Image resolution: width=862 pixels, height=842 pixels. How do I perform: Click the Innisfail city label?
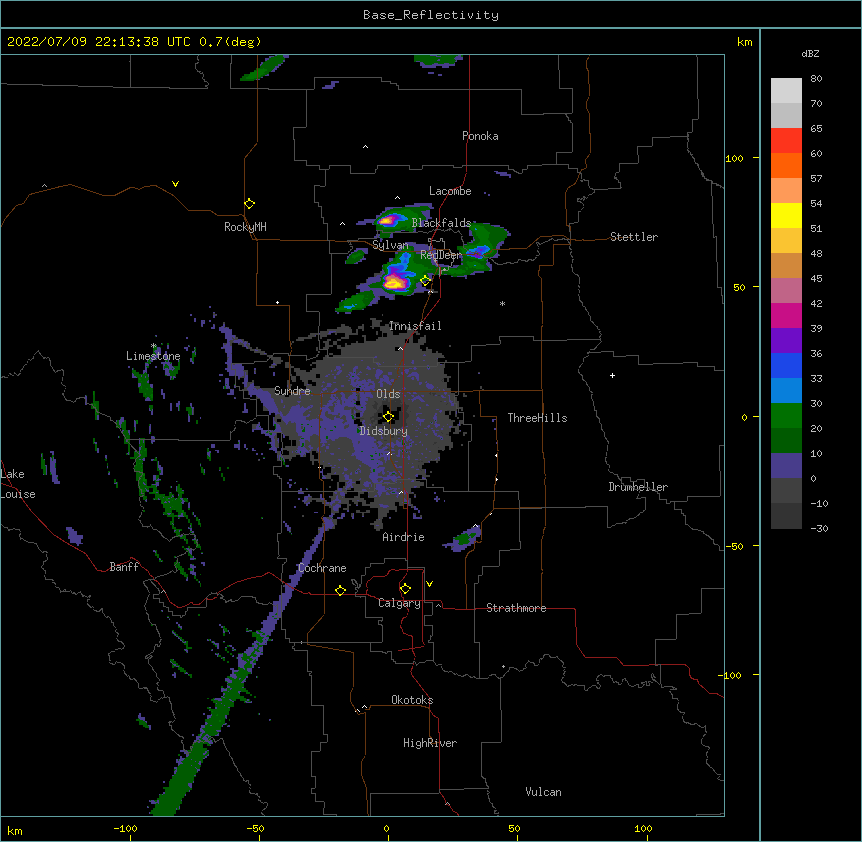[x=415, y=326]
